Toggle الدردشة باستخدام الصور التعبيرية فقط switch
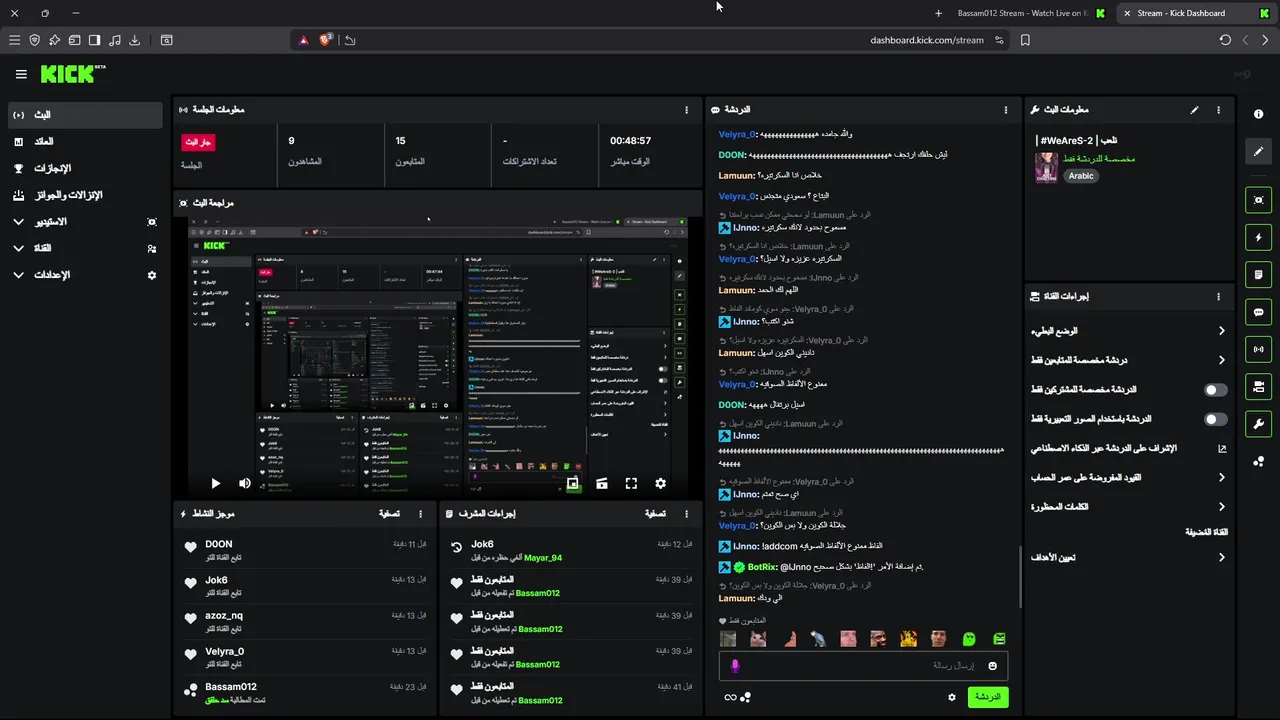This screenshot has height=720, width=1280. (x=1215, y=419)
